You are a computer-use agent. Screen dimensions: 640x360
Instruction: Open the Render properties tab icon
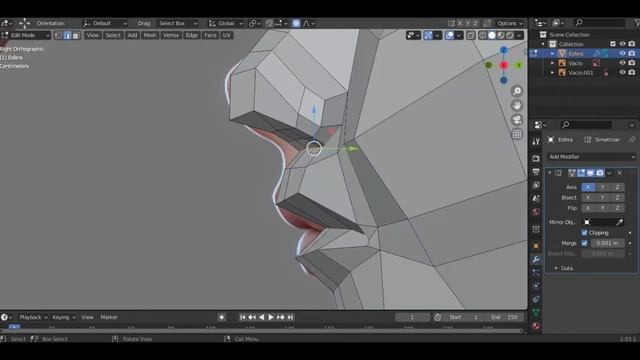coord(536,158)
